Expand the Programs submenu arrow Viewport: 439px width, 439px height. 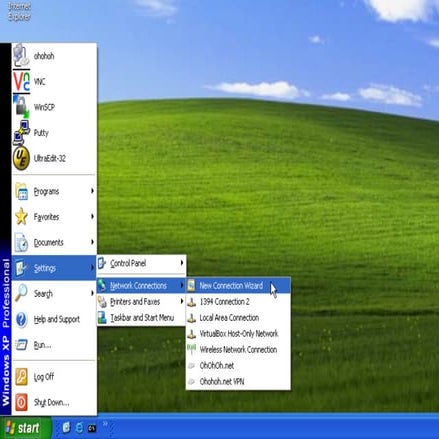tap(92, 191)
